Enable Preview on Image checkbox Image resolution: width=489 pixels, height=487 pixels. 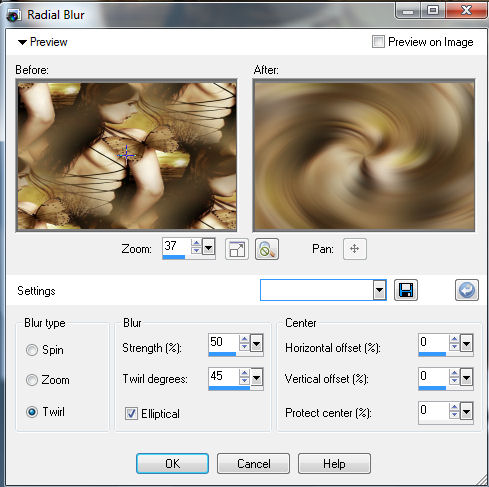point(378,42)
